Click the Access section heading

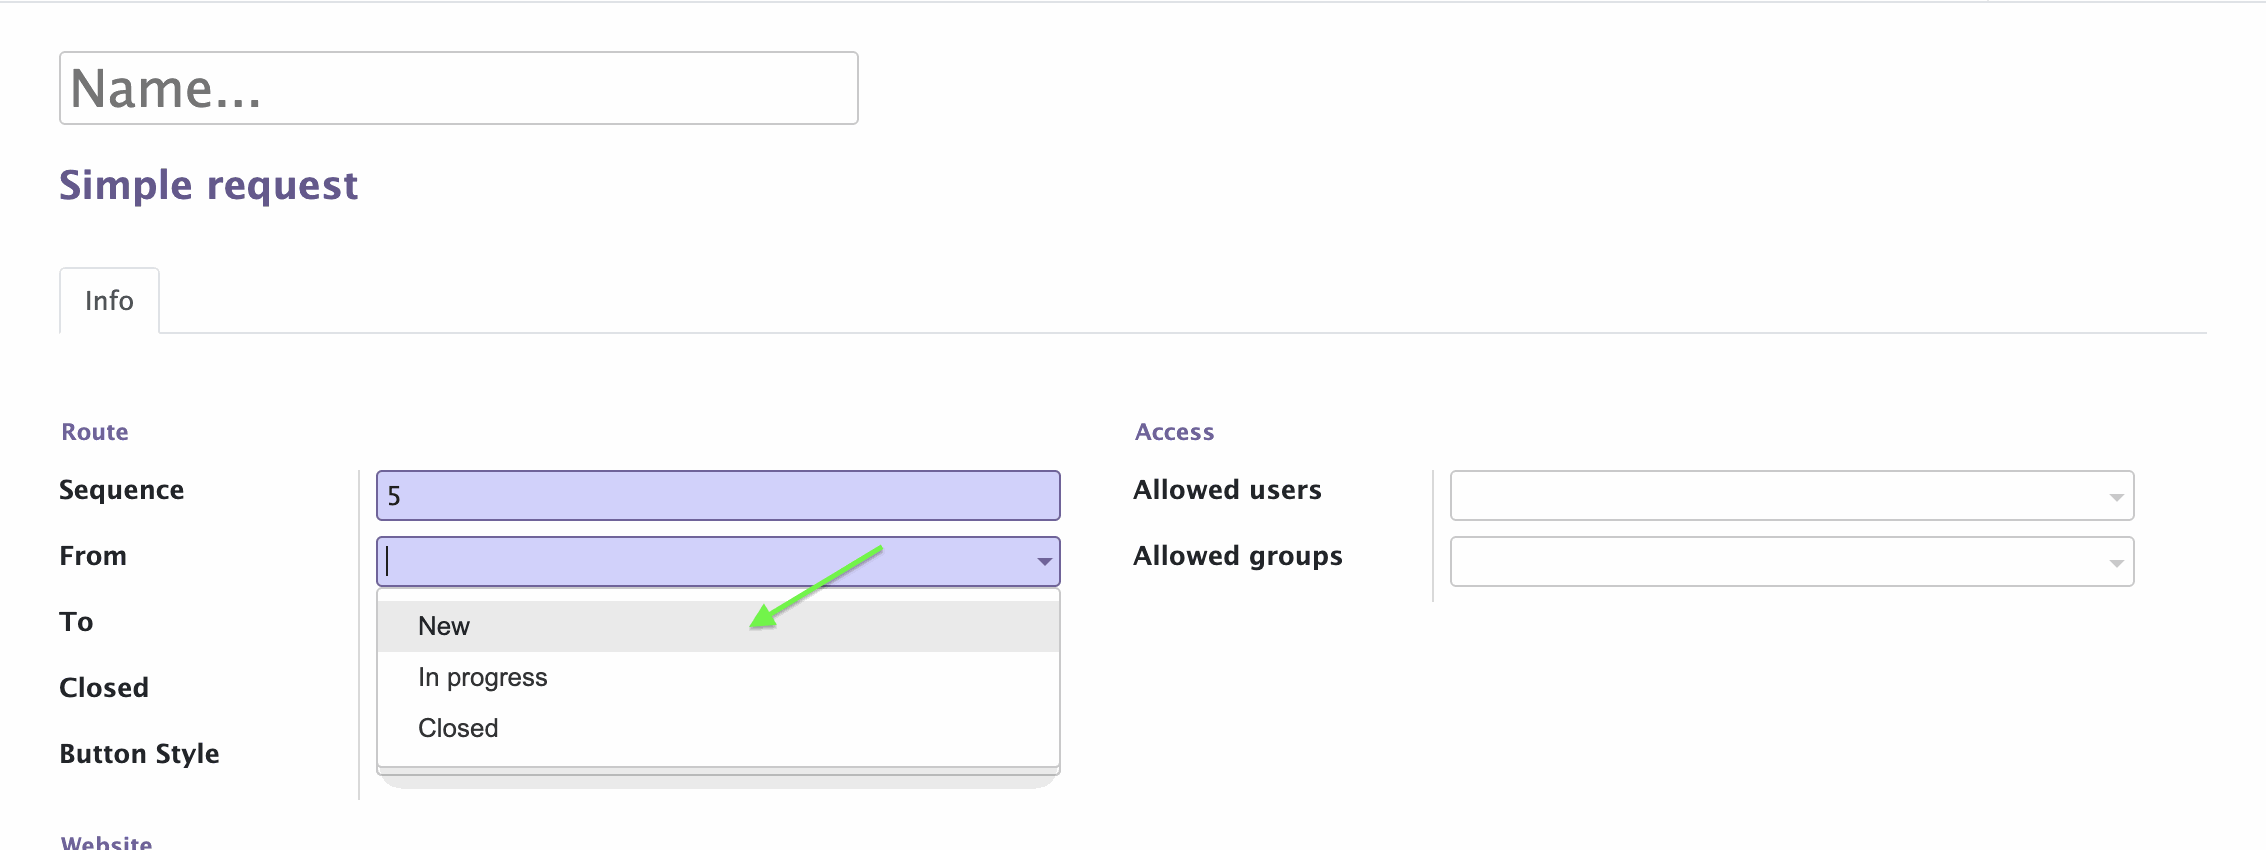click(1174, 432)
